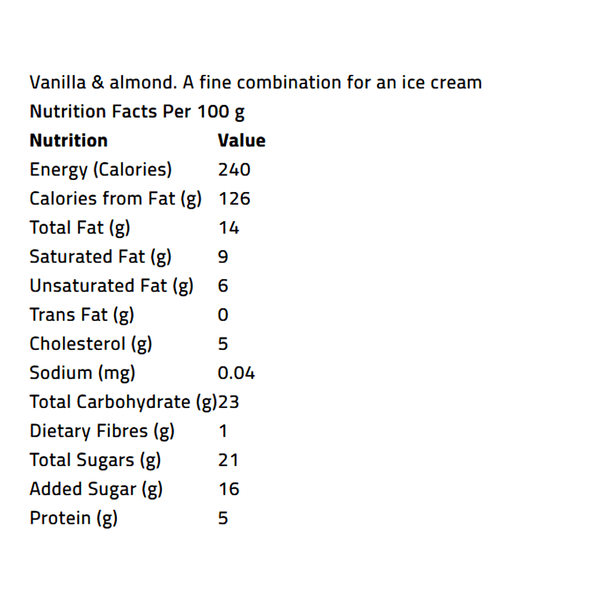Click the 'Nutrition Facts Per 100 g' heading
Screen dimensions: 600x600
tap(137, 111)
